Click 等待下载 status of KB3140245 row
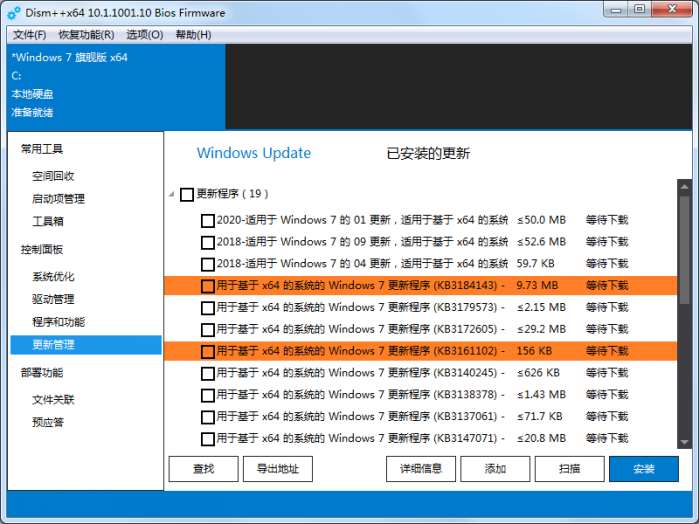Screen dimensions: 699x524 607,373
